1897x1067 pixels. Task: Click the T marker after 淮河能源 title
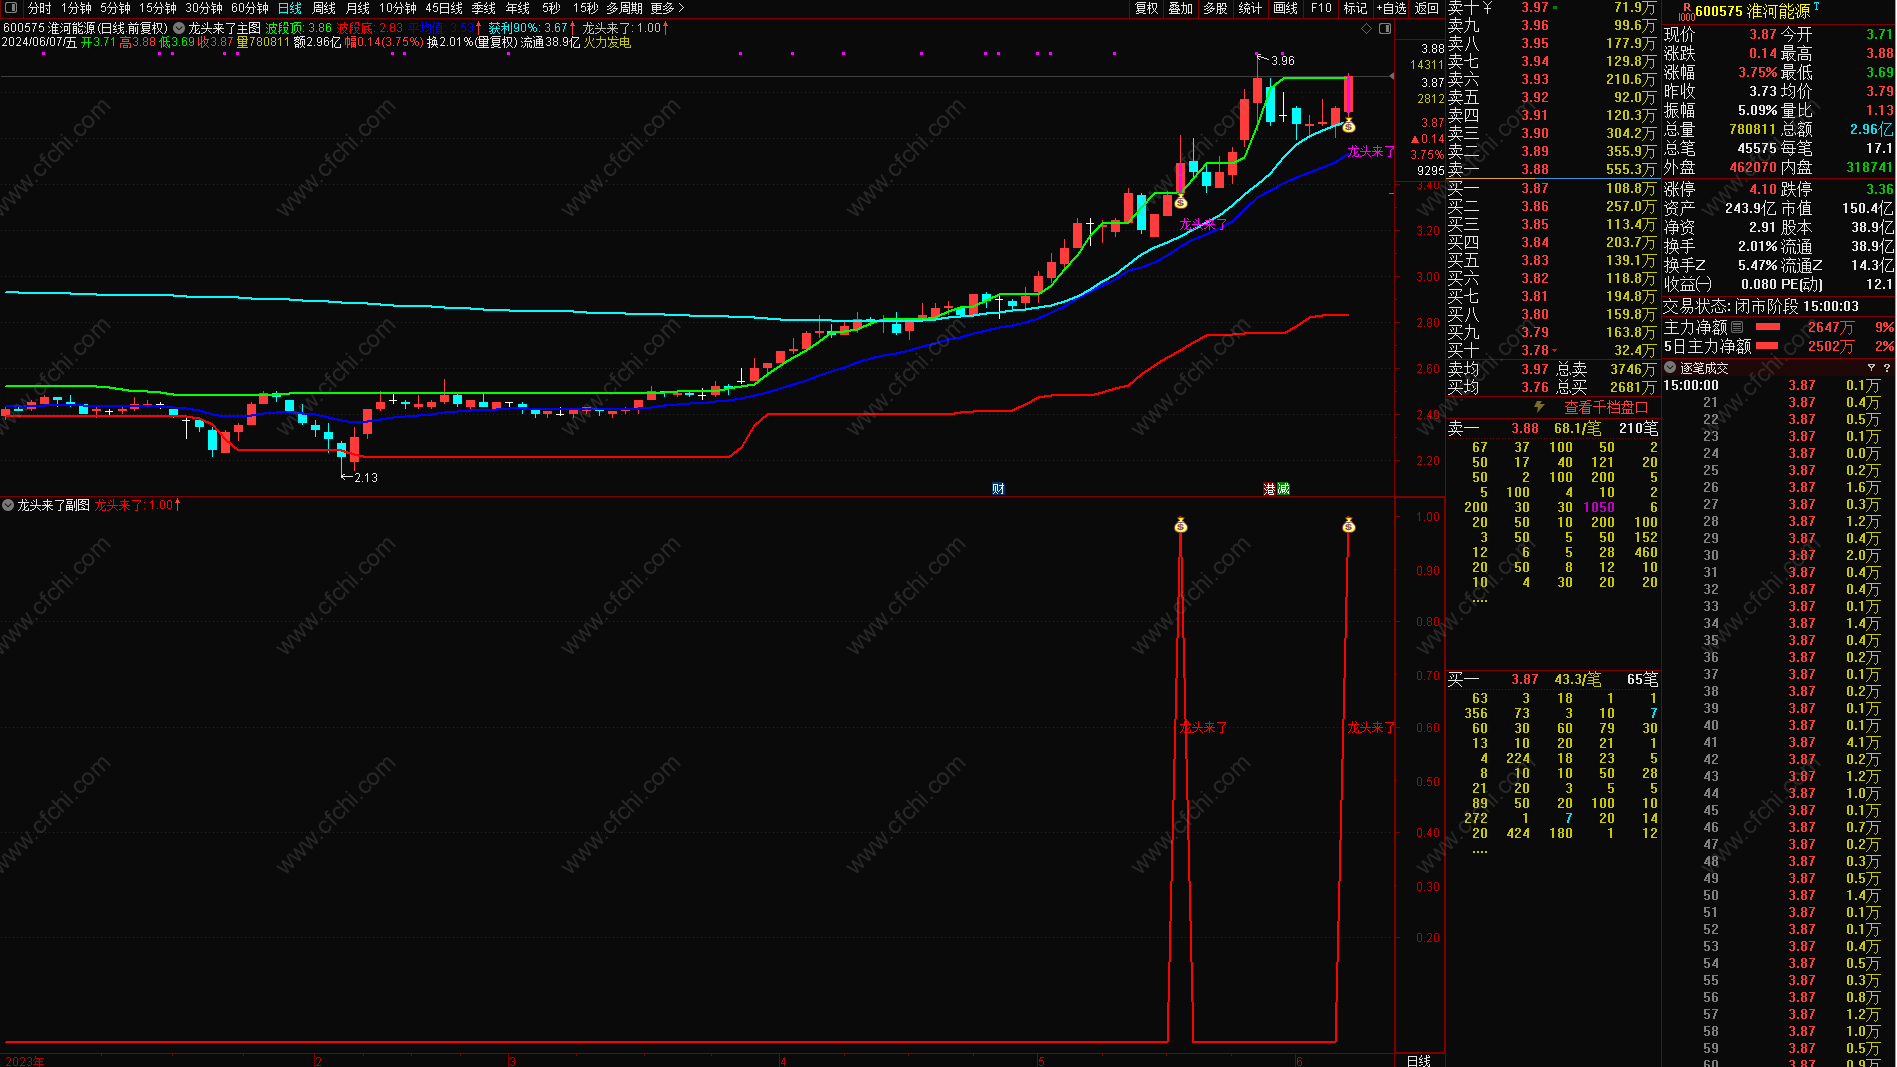click(1816, 6)
